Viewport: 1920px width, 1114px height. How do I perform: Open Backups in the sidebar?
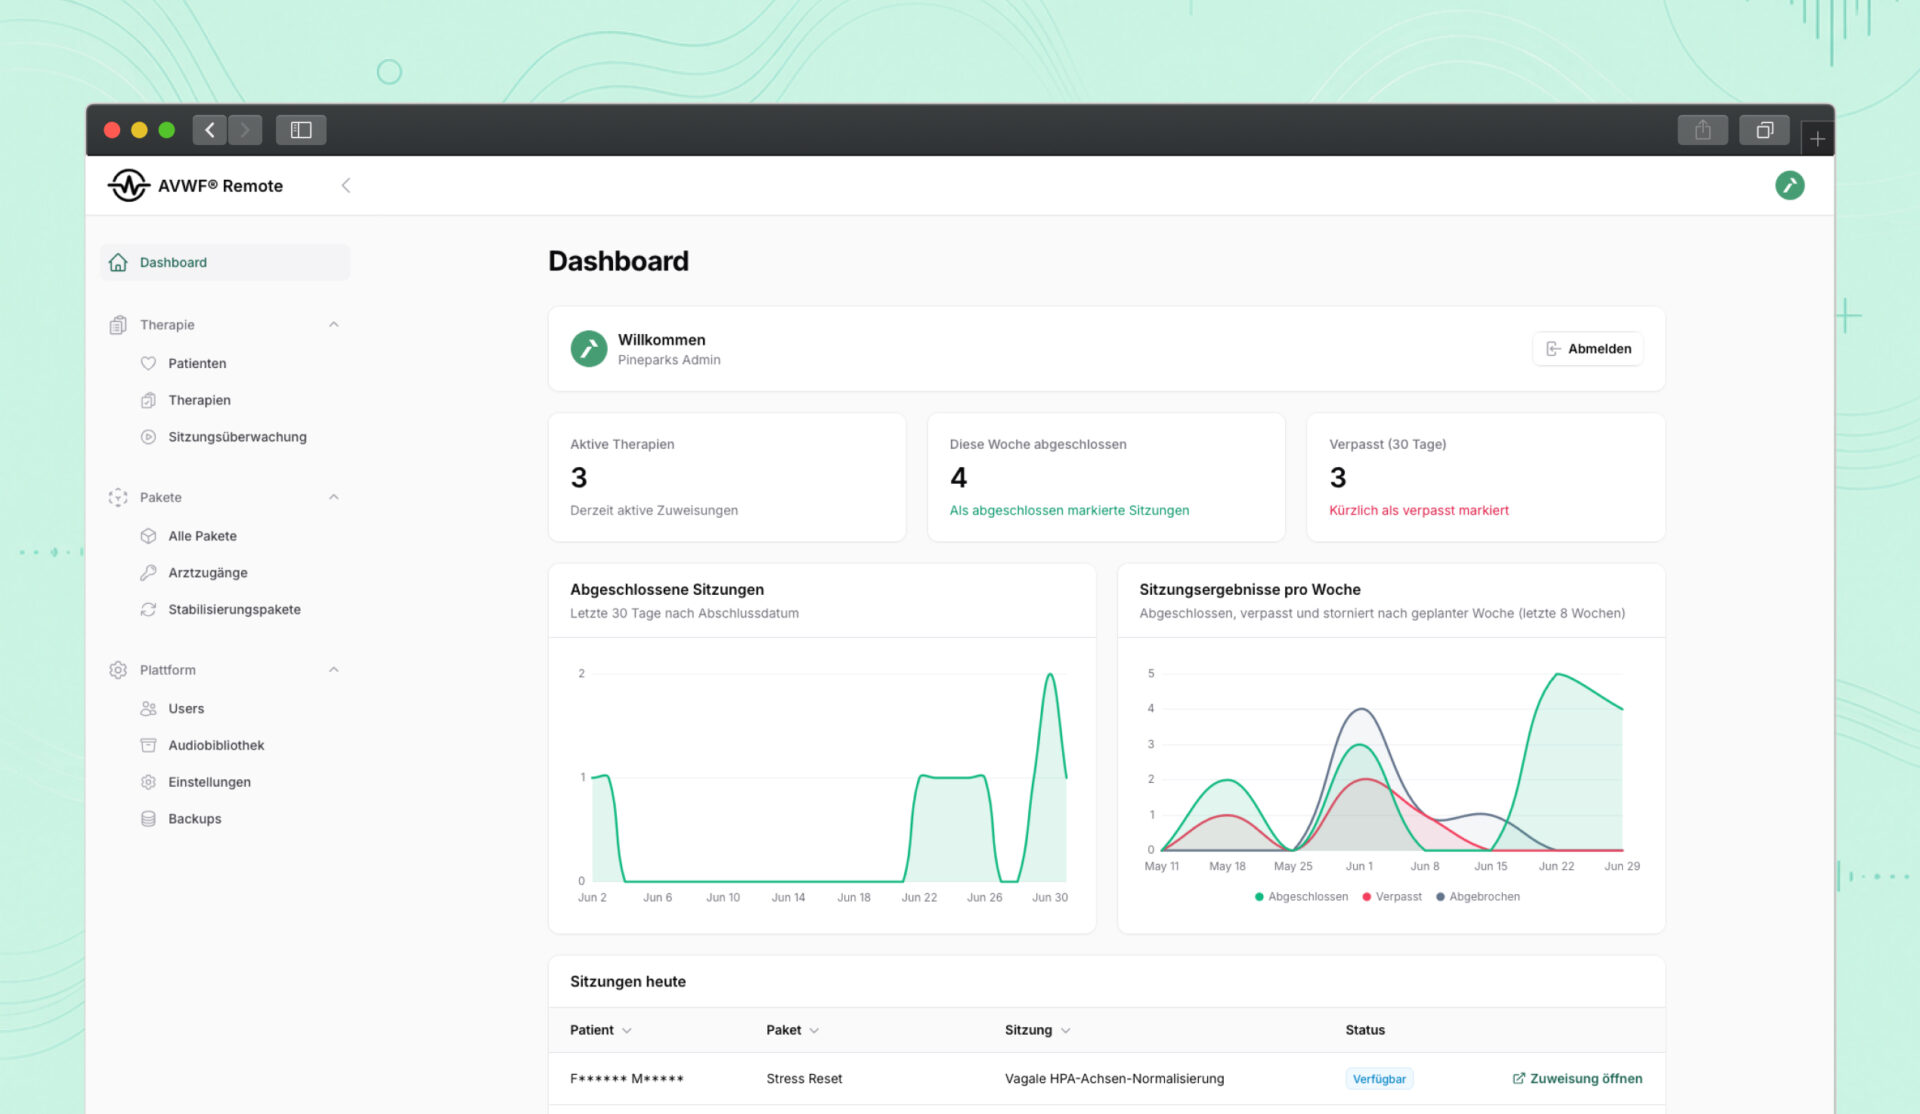(225, 819)
